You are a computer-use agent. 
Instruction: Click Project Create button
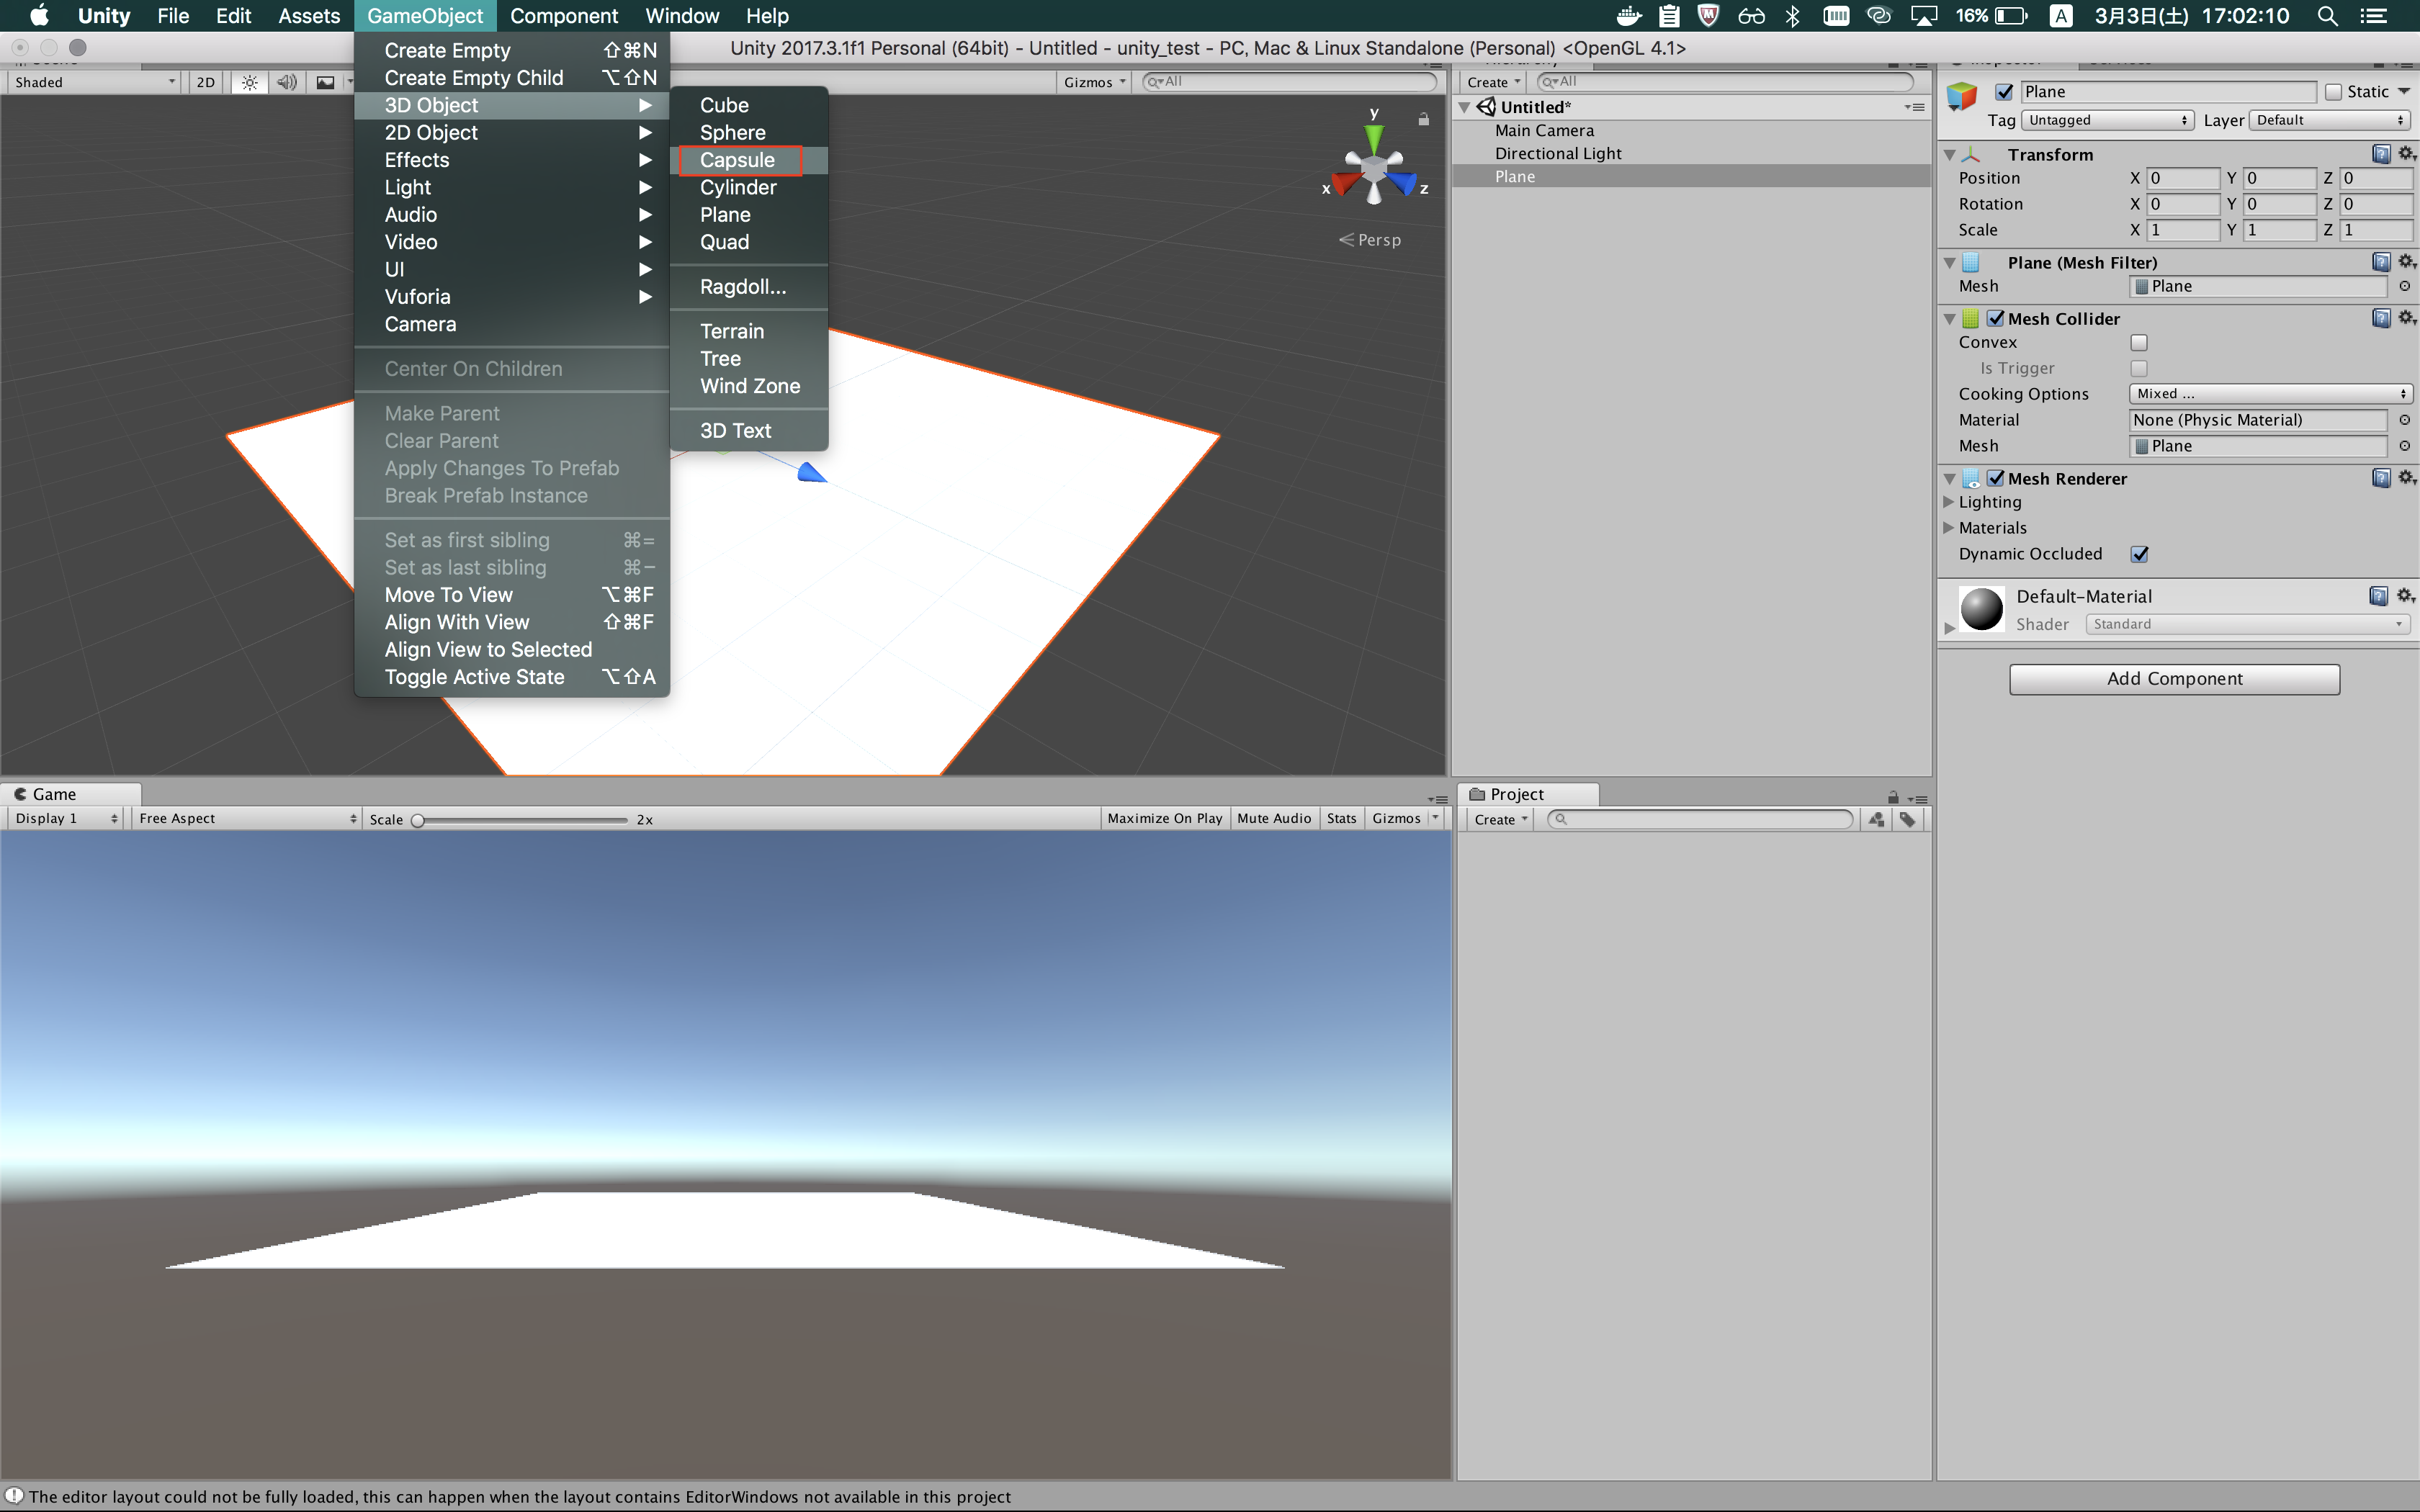point(1501,819)
